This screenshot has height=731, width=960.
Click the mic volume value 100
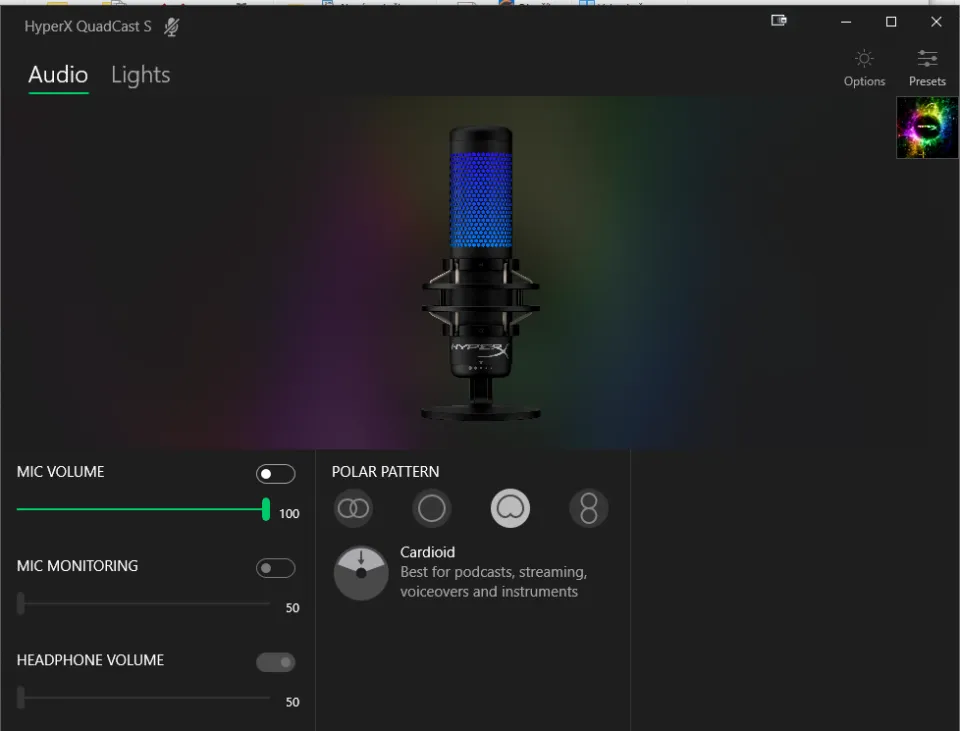click(x=290, y=514)
